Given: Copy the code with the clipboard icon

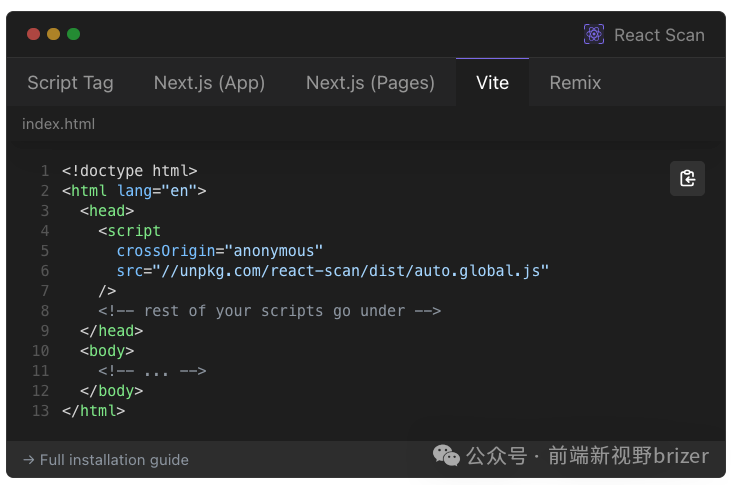Looking at the screenshot, I should pyautogui.click(x=687, y=178).
